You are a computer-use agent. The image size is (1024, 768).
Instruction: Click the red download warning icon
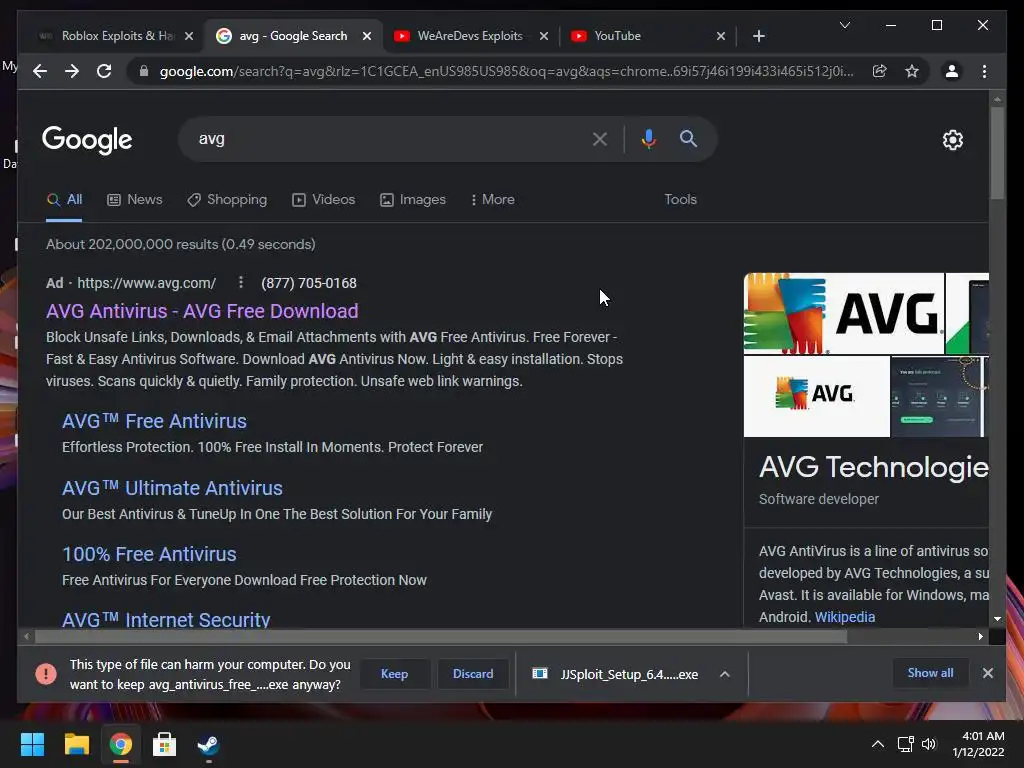coord(46,674)
